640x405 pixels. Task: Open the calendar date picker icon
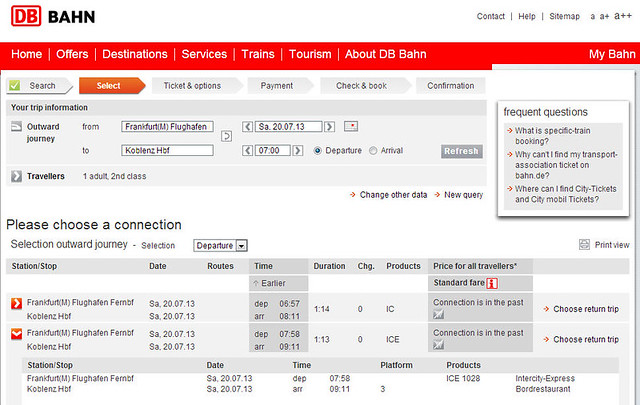point(350,127)
